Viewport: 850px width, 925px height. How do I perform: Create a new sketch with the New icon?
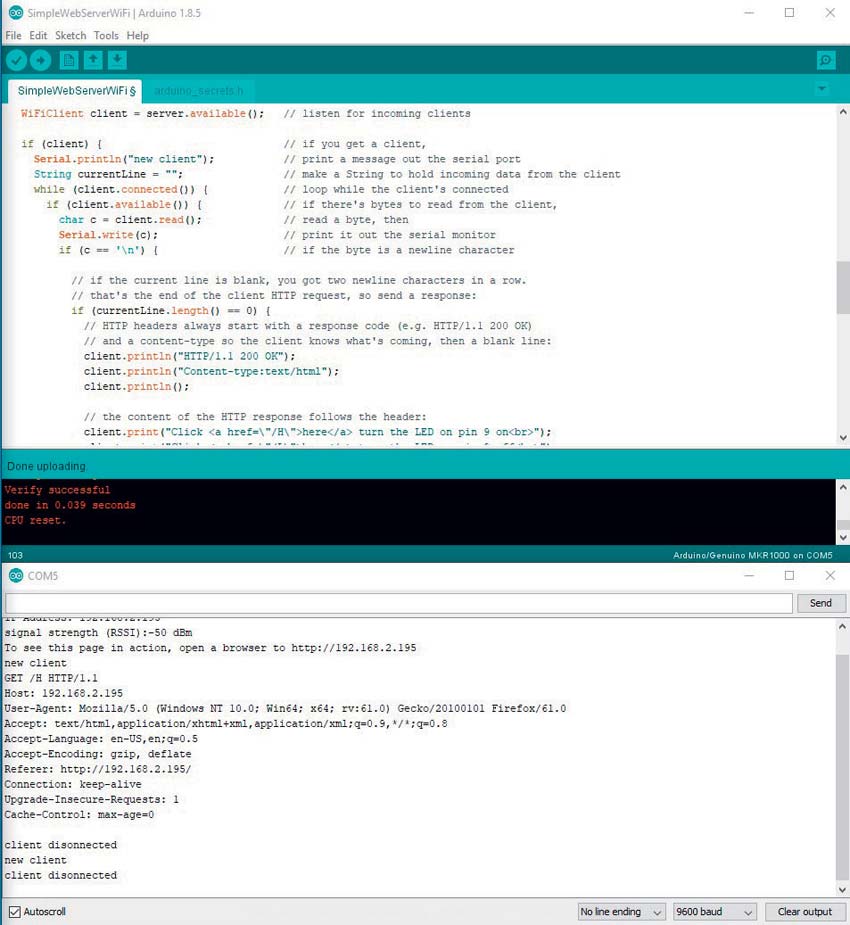pyautogui.click(x=69, y=60)
